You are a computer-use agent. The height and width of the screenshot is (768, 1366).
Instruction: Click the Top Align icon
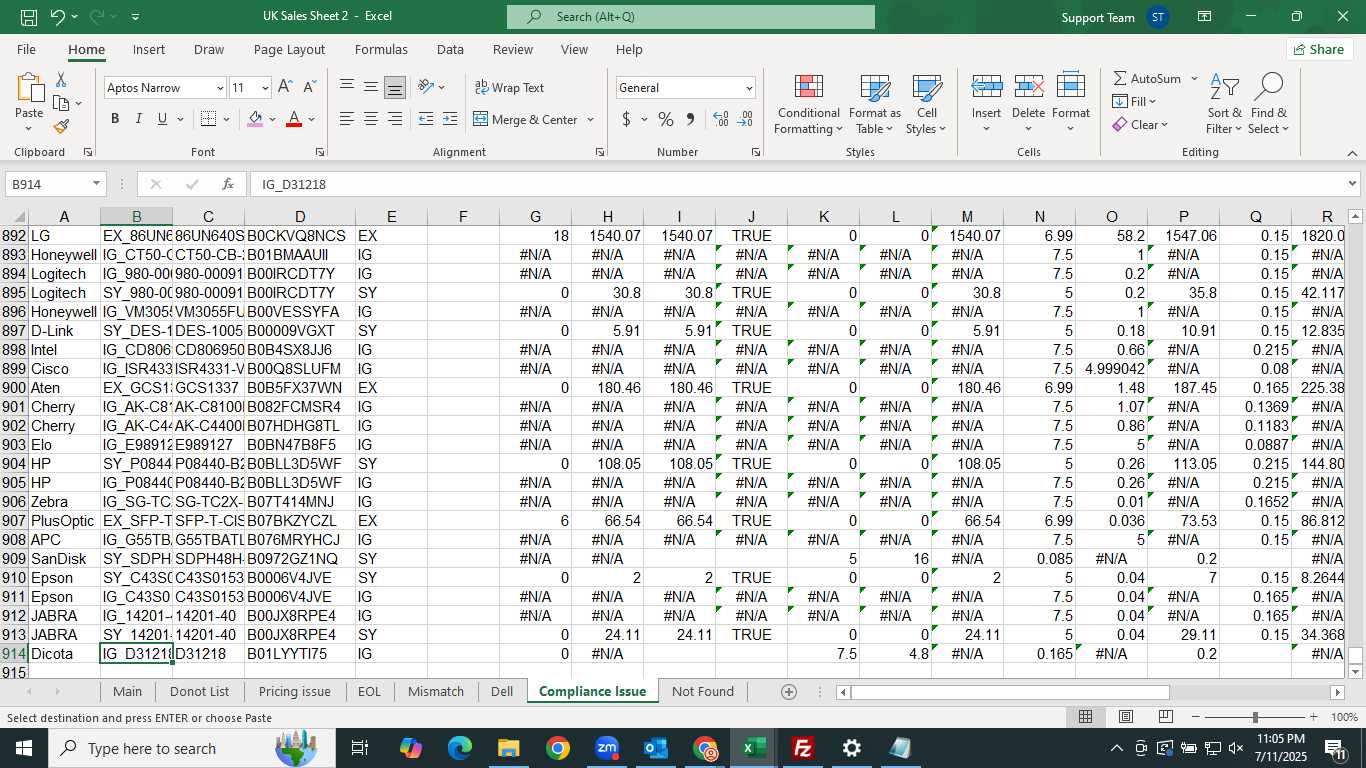click(x=347, y=87)
